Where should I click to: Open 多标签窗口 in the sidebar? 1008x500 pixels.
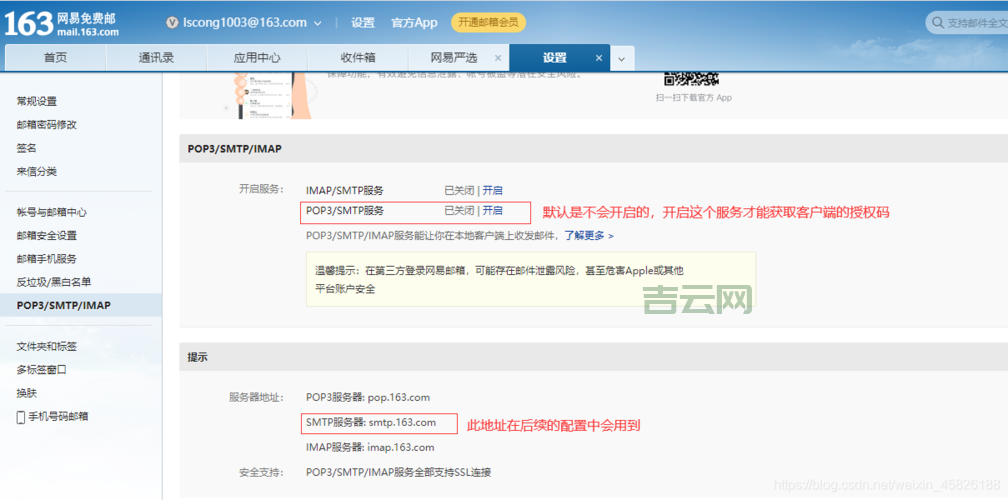[42, 370]
